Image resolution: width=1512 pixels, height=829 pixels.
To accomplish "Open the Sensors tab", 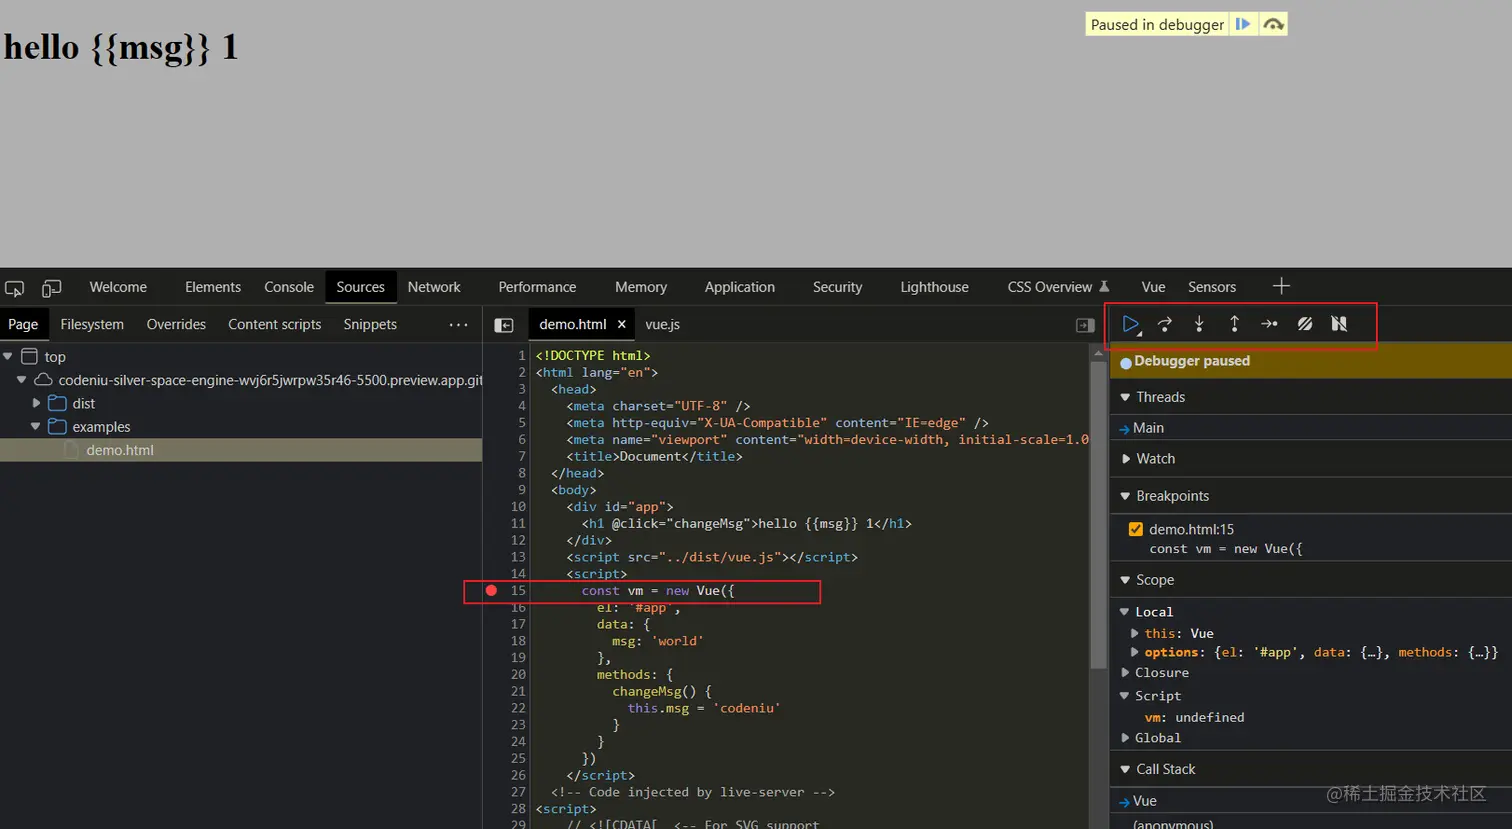I will pos(1212,287).
